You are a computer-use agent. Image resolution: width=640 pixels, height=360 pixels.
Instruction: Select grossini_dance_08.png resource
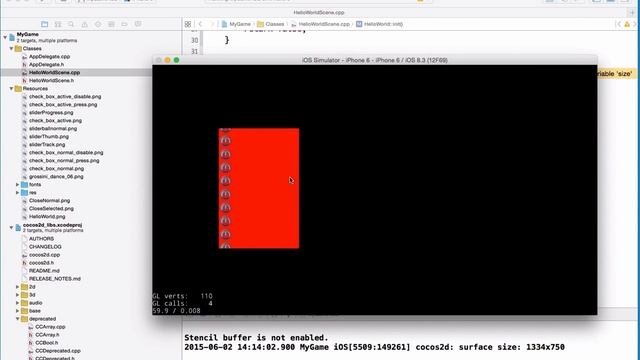[x=56, y=177]
